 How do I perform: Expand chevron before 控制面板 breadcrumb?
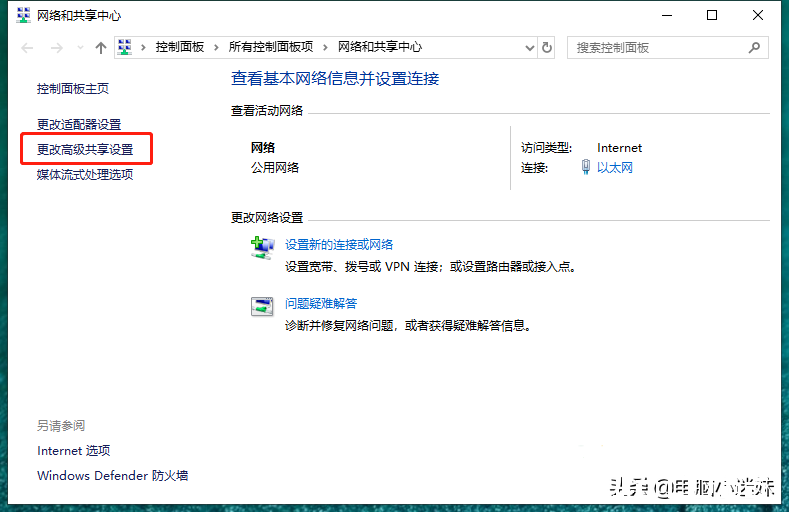(x=143, y=48)
